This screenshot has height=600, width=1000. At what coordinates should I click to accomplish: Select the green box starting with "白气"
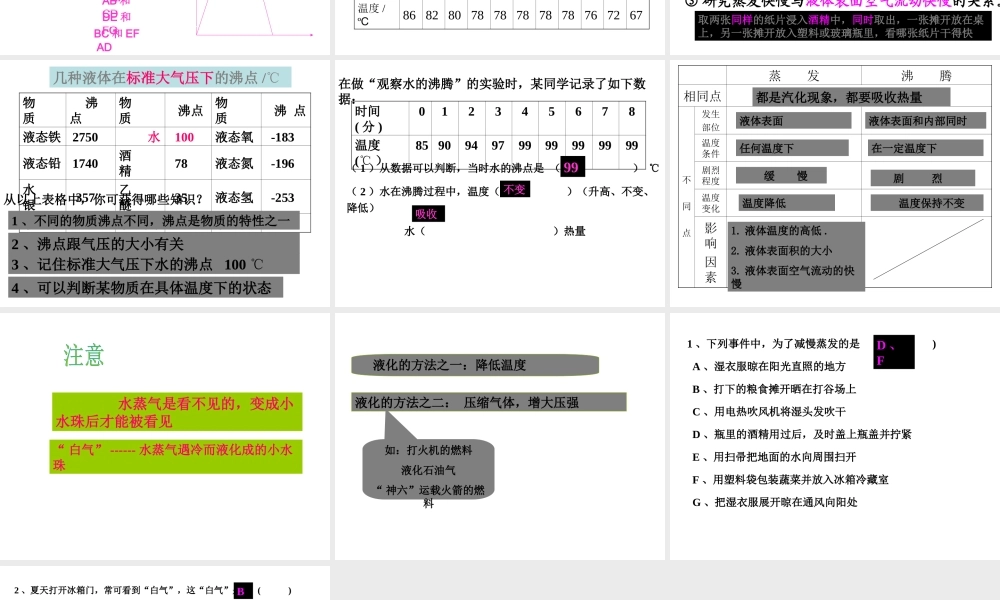(x=176, y=457)
